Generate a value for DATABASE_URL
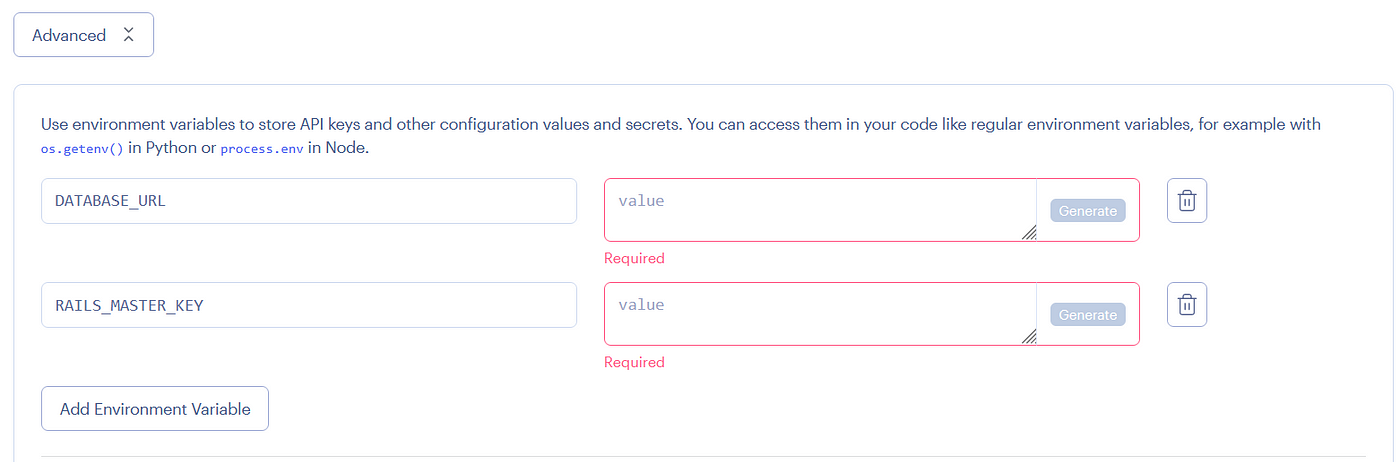Screen dimensions: 1400x462 click(x=1088, y=211)
